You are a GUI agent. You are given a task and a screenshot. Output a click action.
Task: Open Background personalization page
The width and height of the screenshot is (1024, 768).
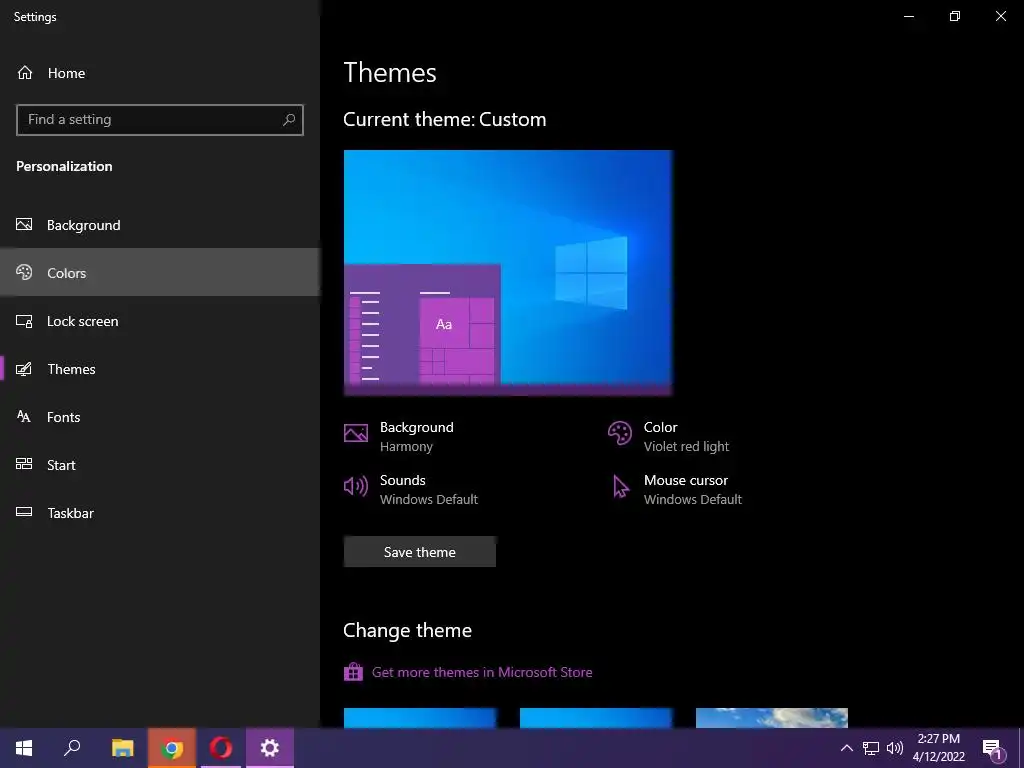point(160,225)
